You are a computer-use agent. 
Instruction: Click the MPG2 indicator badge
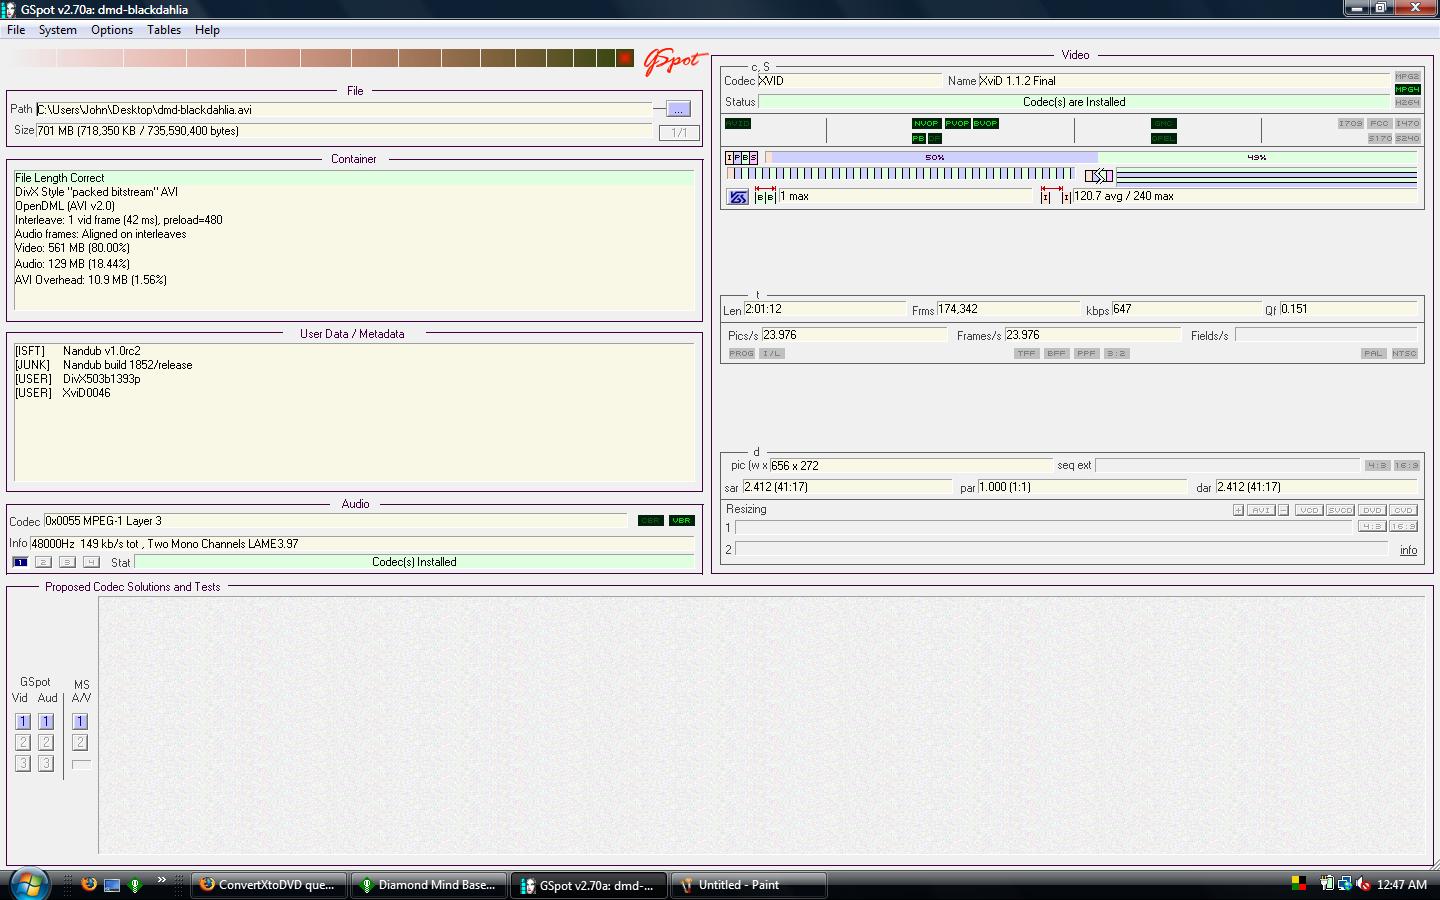click(1407, 76)
